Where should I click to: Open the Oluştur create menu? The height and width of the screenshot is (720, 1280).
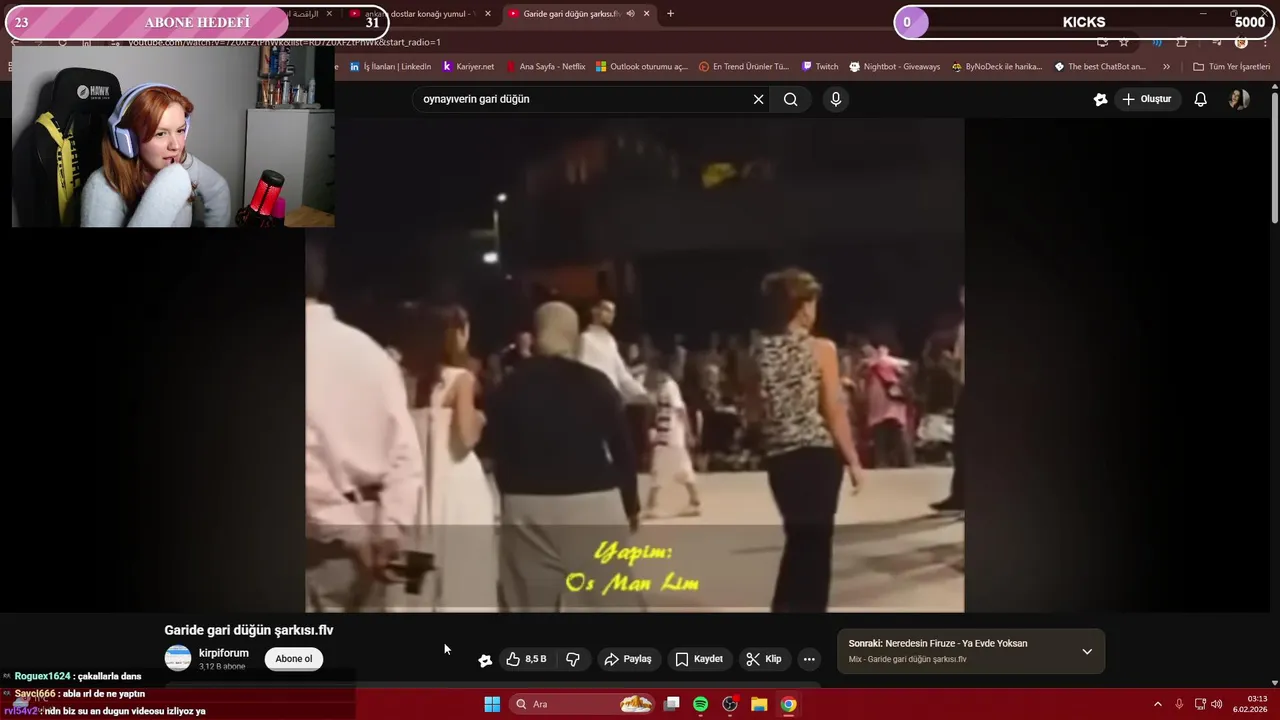tap(1146, 99)
